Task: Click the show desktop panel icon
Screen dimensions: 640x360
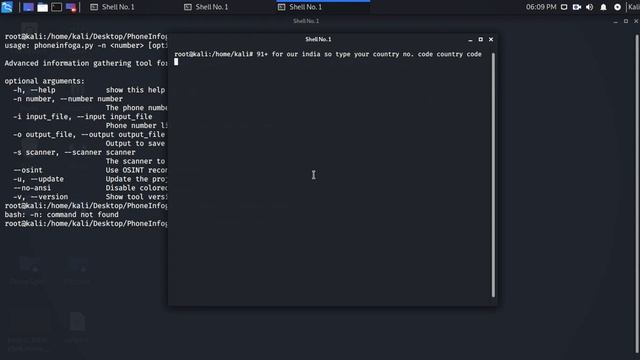Action: [28, 7]
